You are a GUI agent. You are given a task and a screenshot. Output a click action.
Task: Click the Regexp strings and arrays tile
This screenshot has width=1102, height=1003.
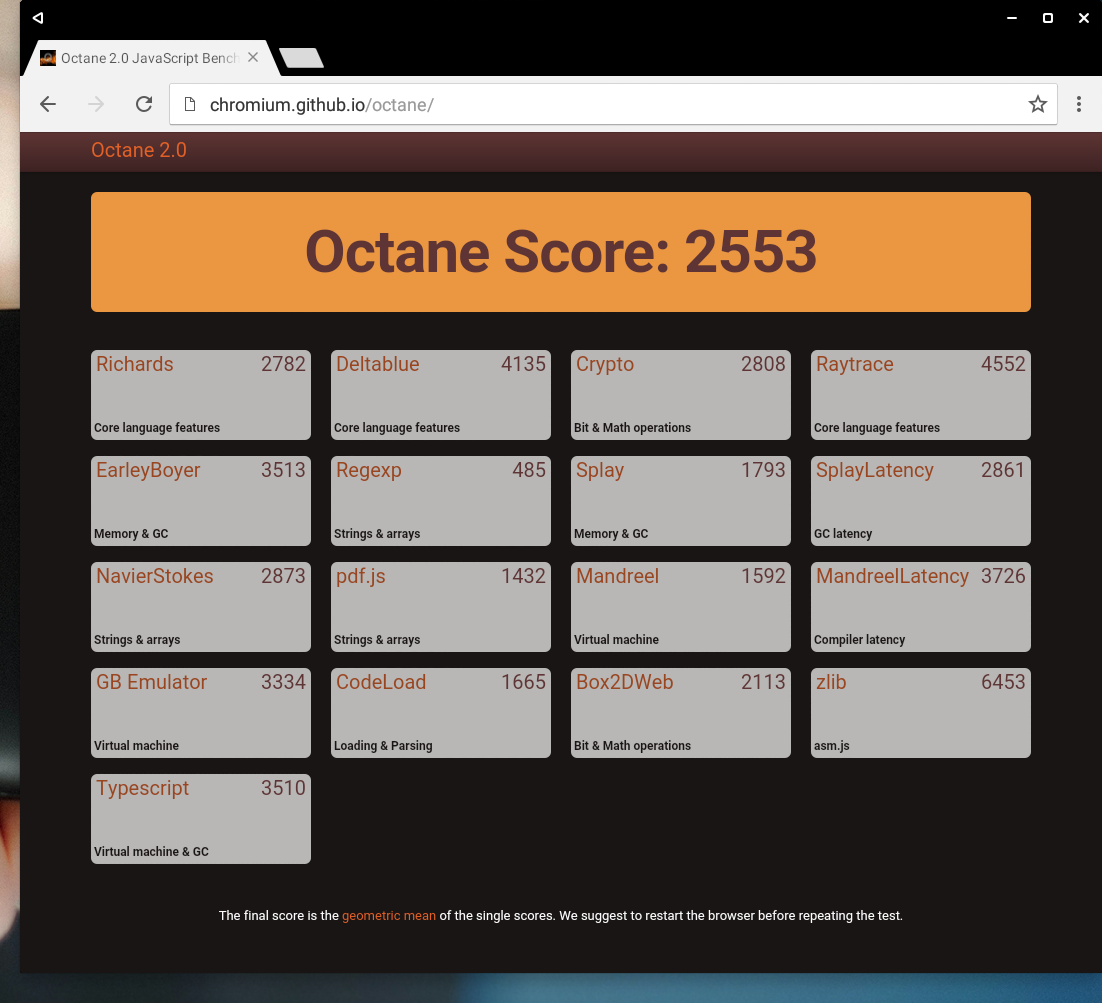pyautogui.click(x=440, y=501)
